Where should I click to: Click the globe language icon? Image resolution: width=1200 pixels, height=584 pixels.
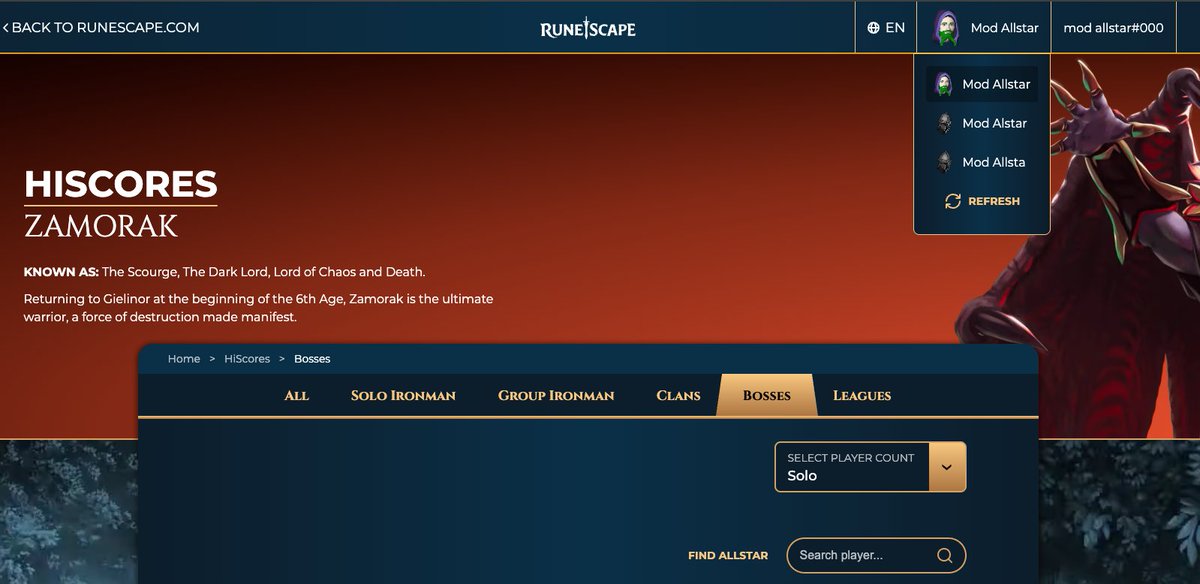click(873, 28)
